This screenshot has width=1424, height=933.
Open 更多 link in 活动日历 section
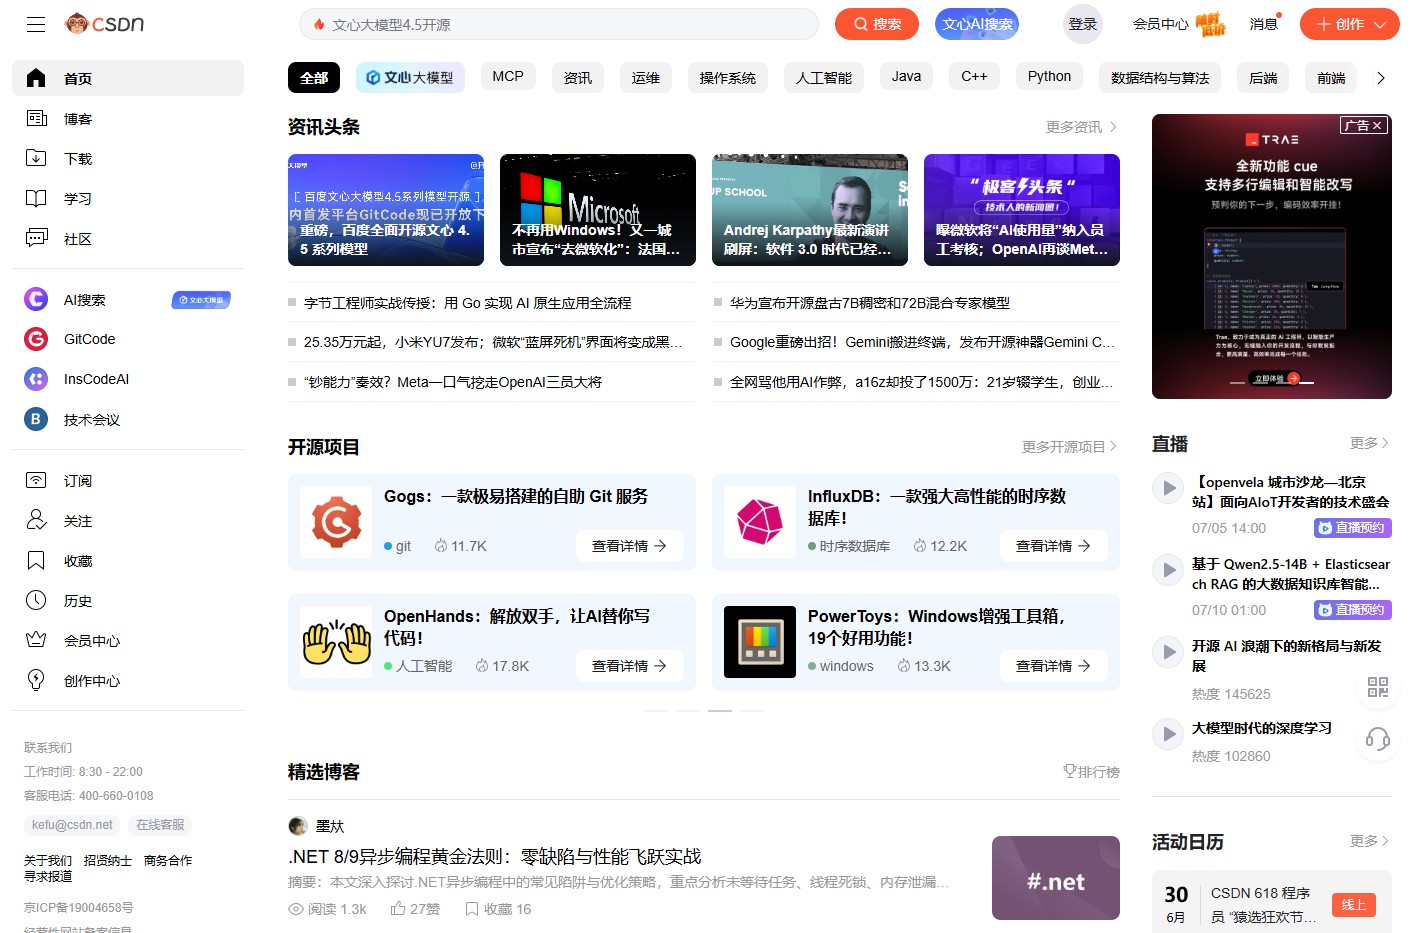(1370, 841)
